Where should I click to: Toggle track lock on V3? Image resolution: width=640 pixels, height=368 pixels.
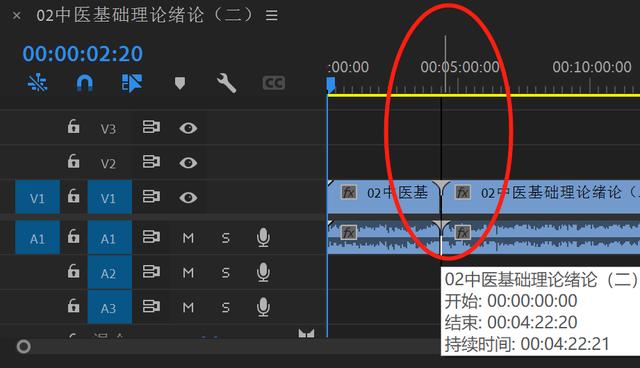coord(73,126)
